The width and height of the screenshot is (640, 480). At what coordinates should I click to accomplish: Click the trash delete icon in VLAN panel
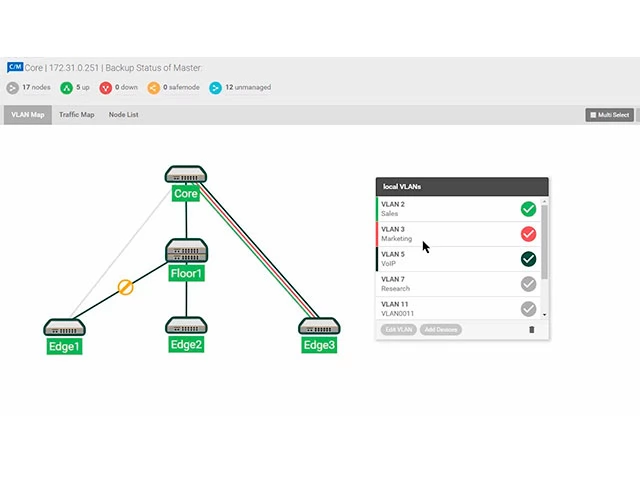(x=531, y=329)
